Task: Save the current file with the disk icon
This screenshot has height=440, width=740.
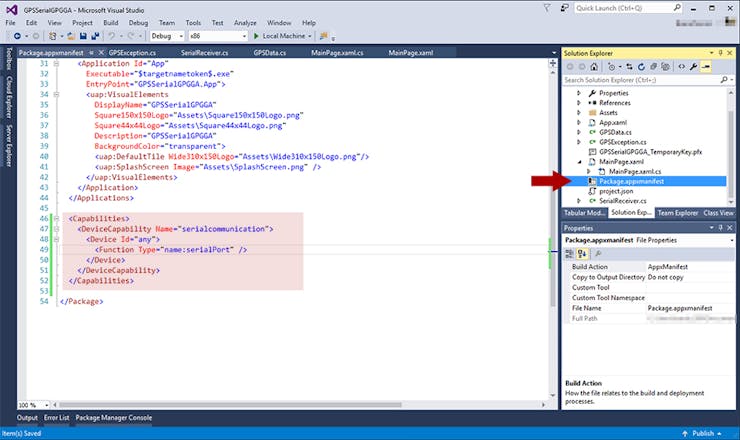Action: tap(83, 36)
